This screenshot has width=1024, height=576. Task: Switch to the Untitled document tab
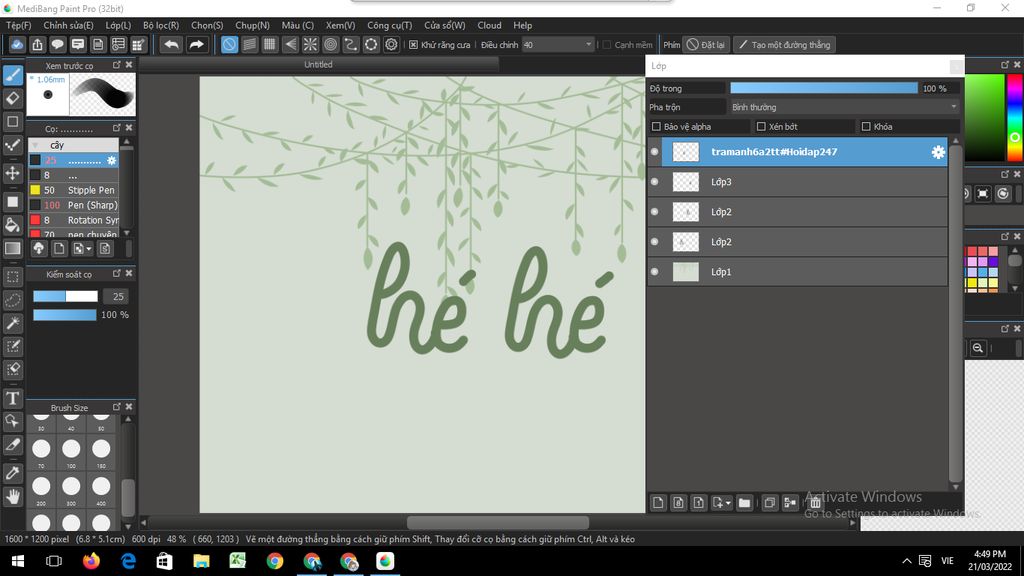click(319, 65)
